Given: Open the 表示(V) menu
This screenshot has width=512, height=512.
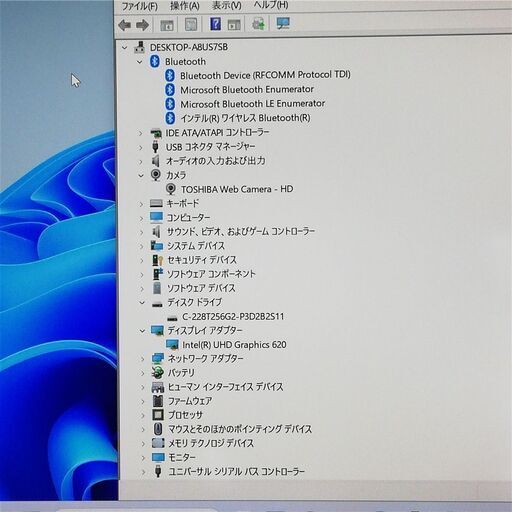Looking at the screenshot, I should (x=227, y=6).
